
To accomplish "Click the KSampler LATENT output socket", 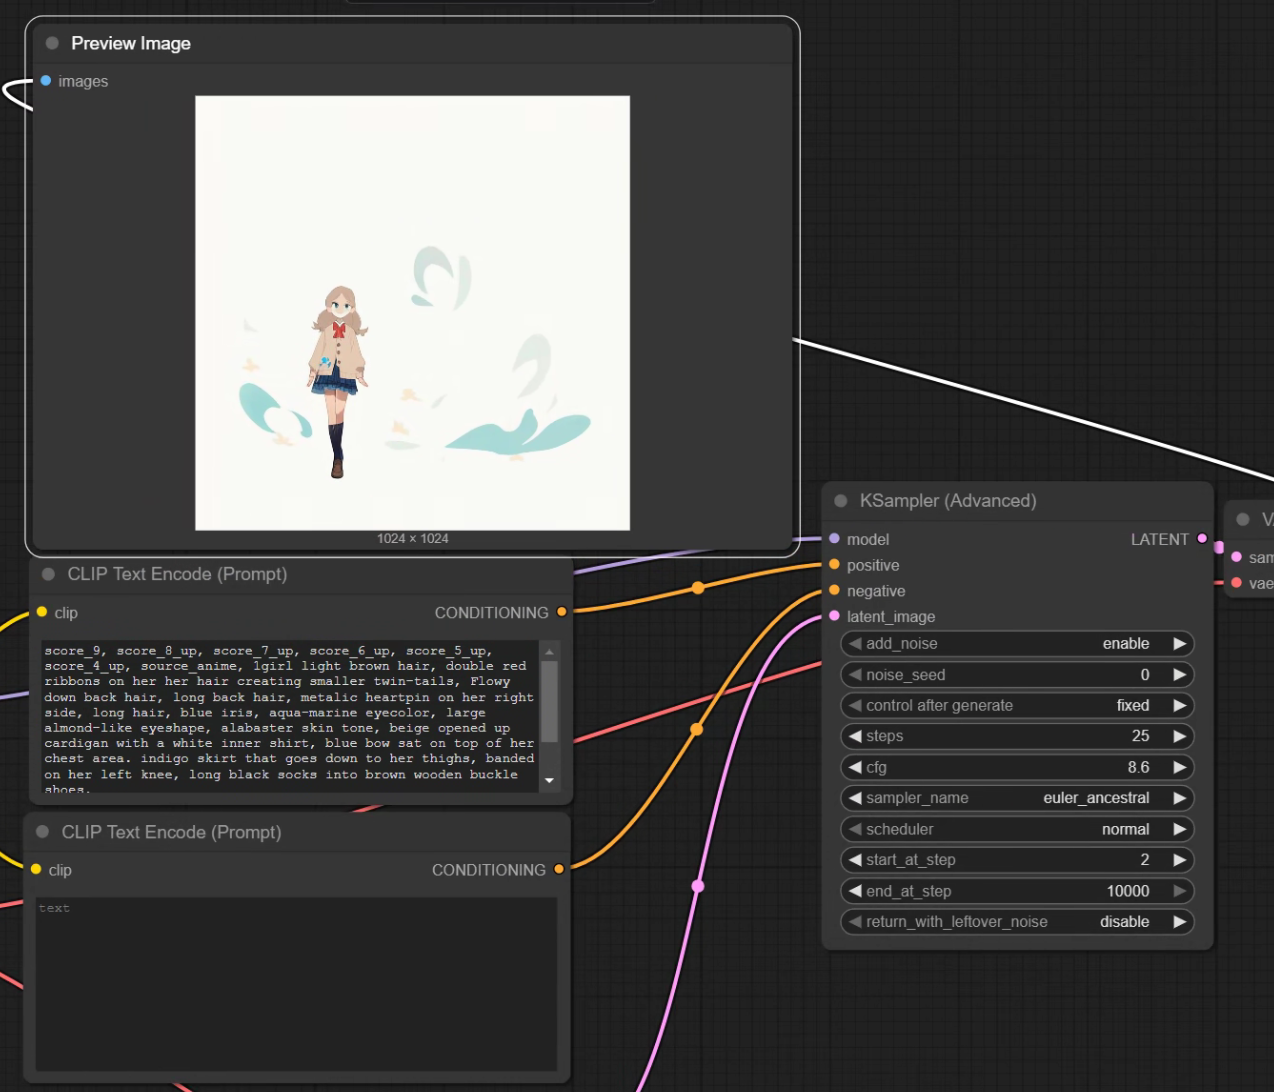I will click(1202, 539).
